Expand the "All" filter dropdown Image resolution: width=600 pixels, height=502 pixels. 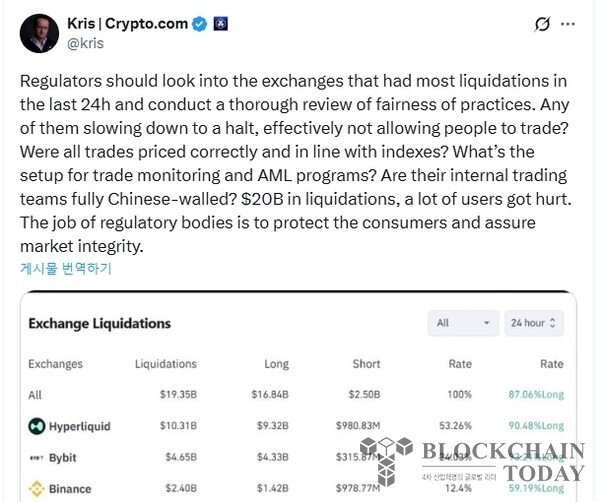coord(461,323)
